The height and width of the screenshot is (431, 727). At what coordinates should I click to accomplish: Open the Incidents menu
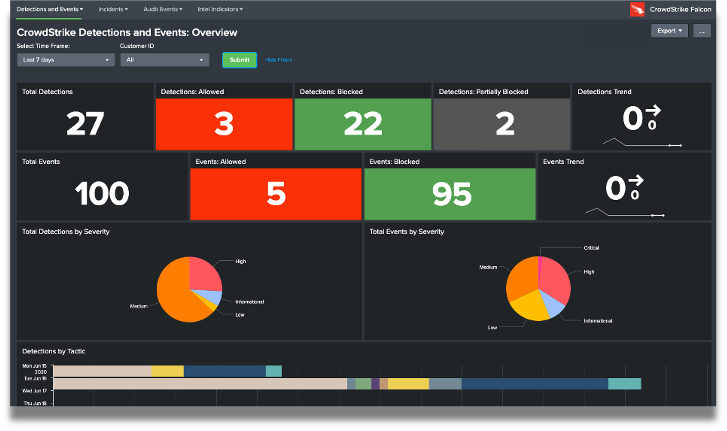[113, 9]
